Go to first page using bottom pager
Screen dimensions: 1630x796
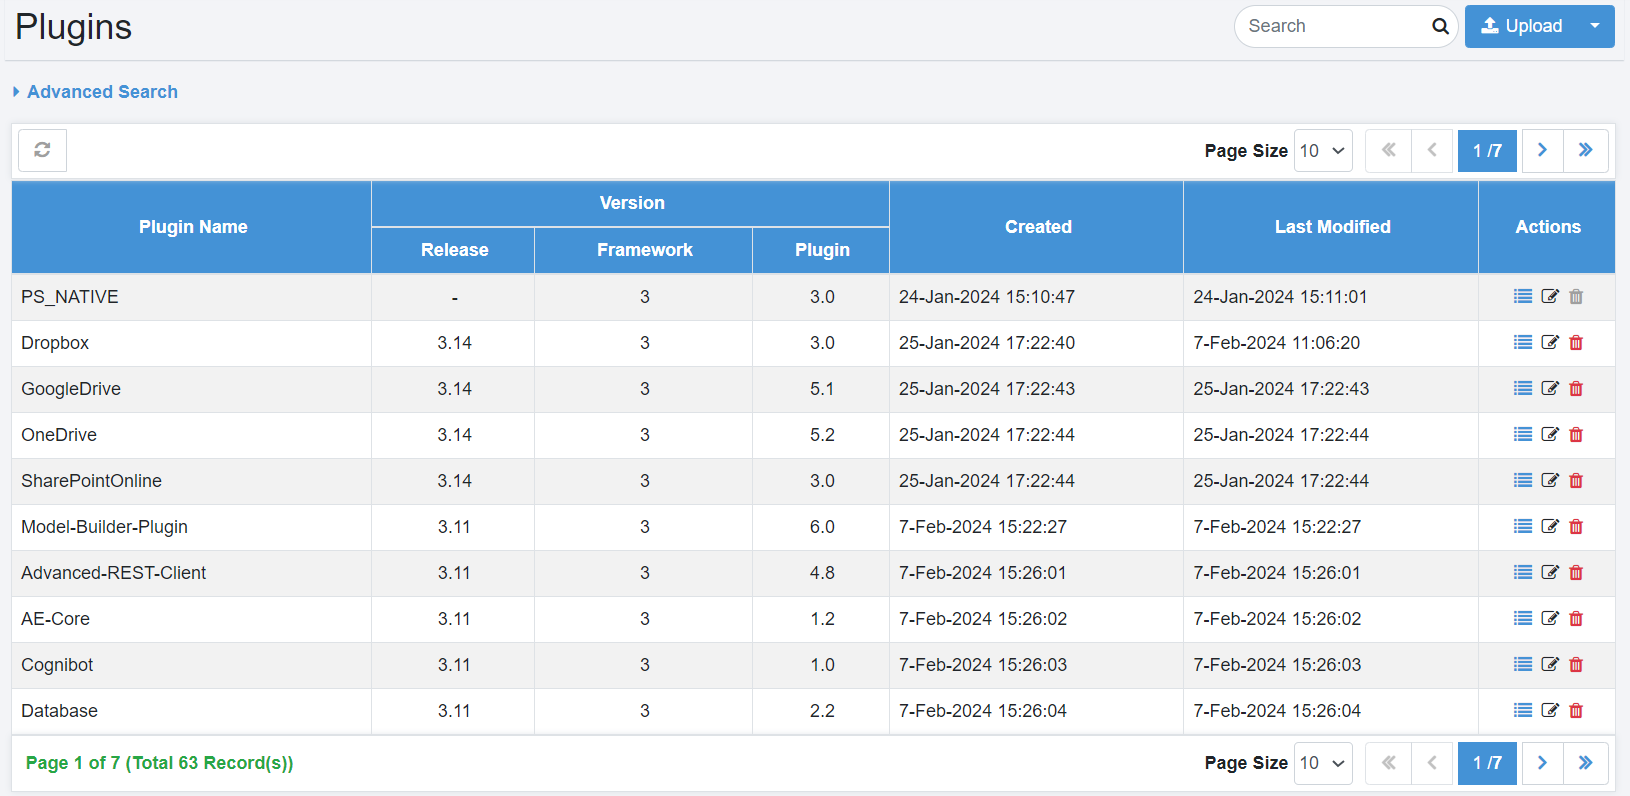click(x=1388, y=763)
